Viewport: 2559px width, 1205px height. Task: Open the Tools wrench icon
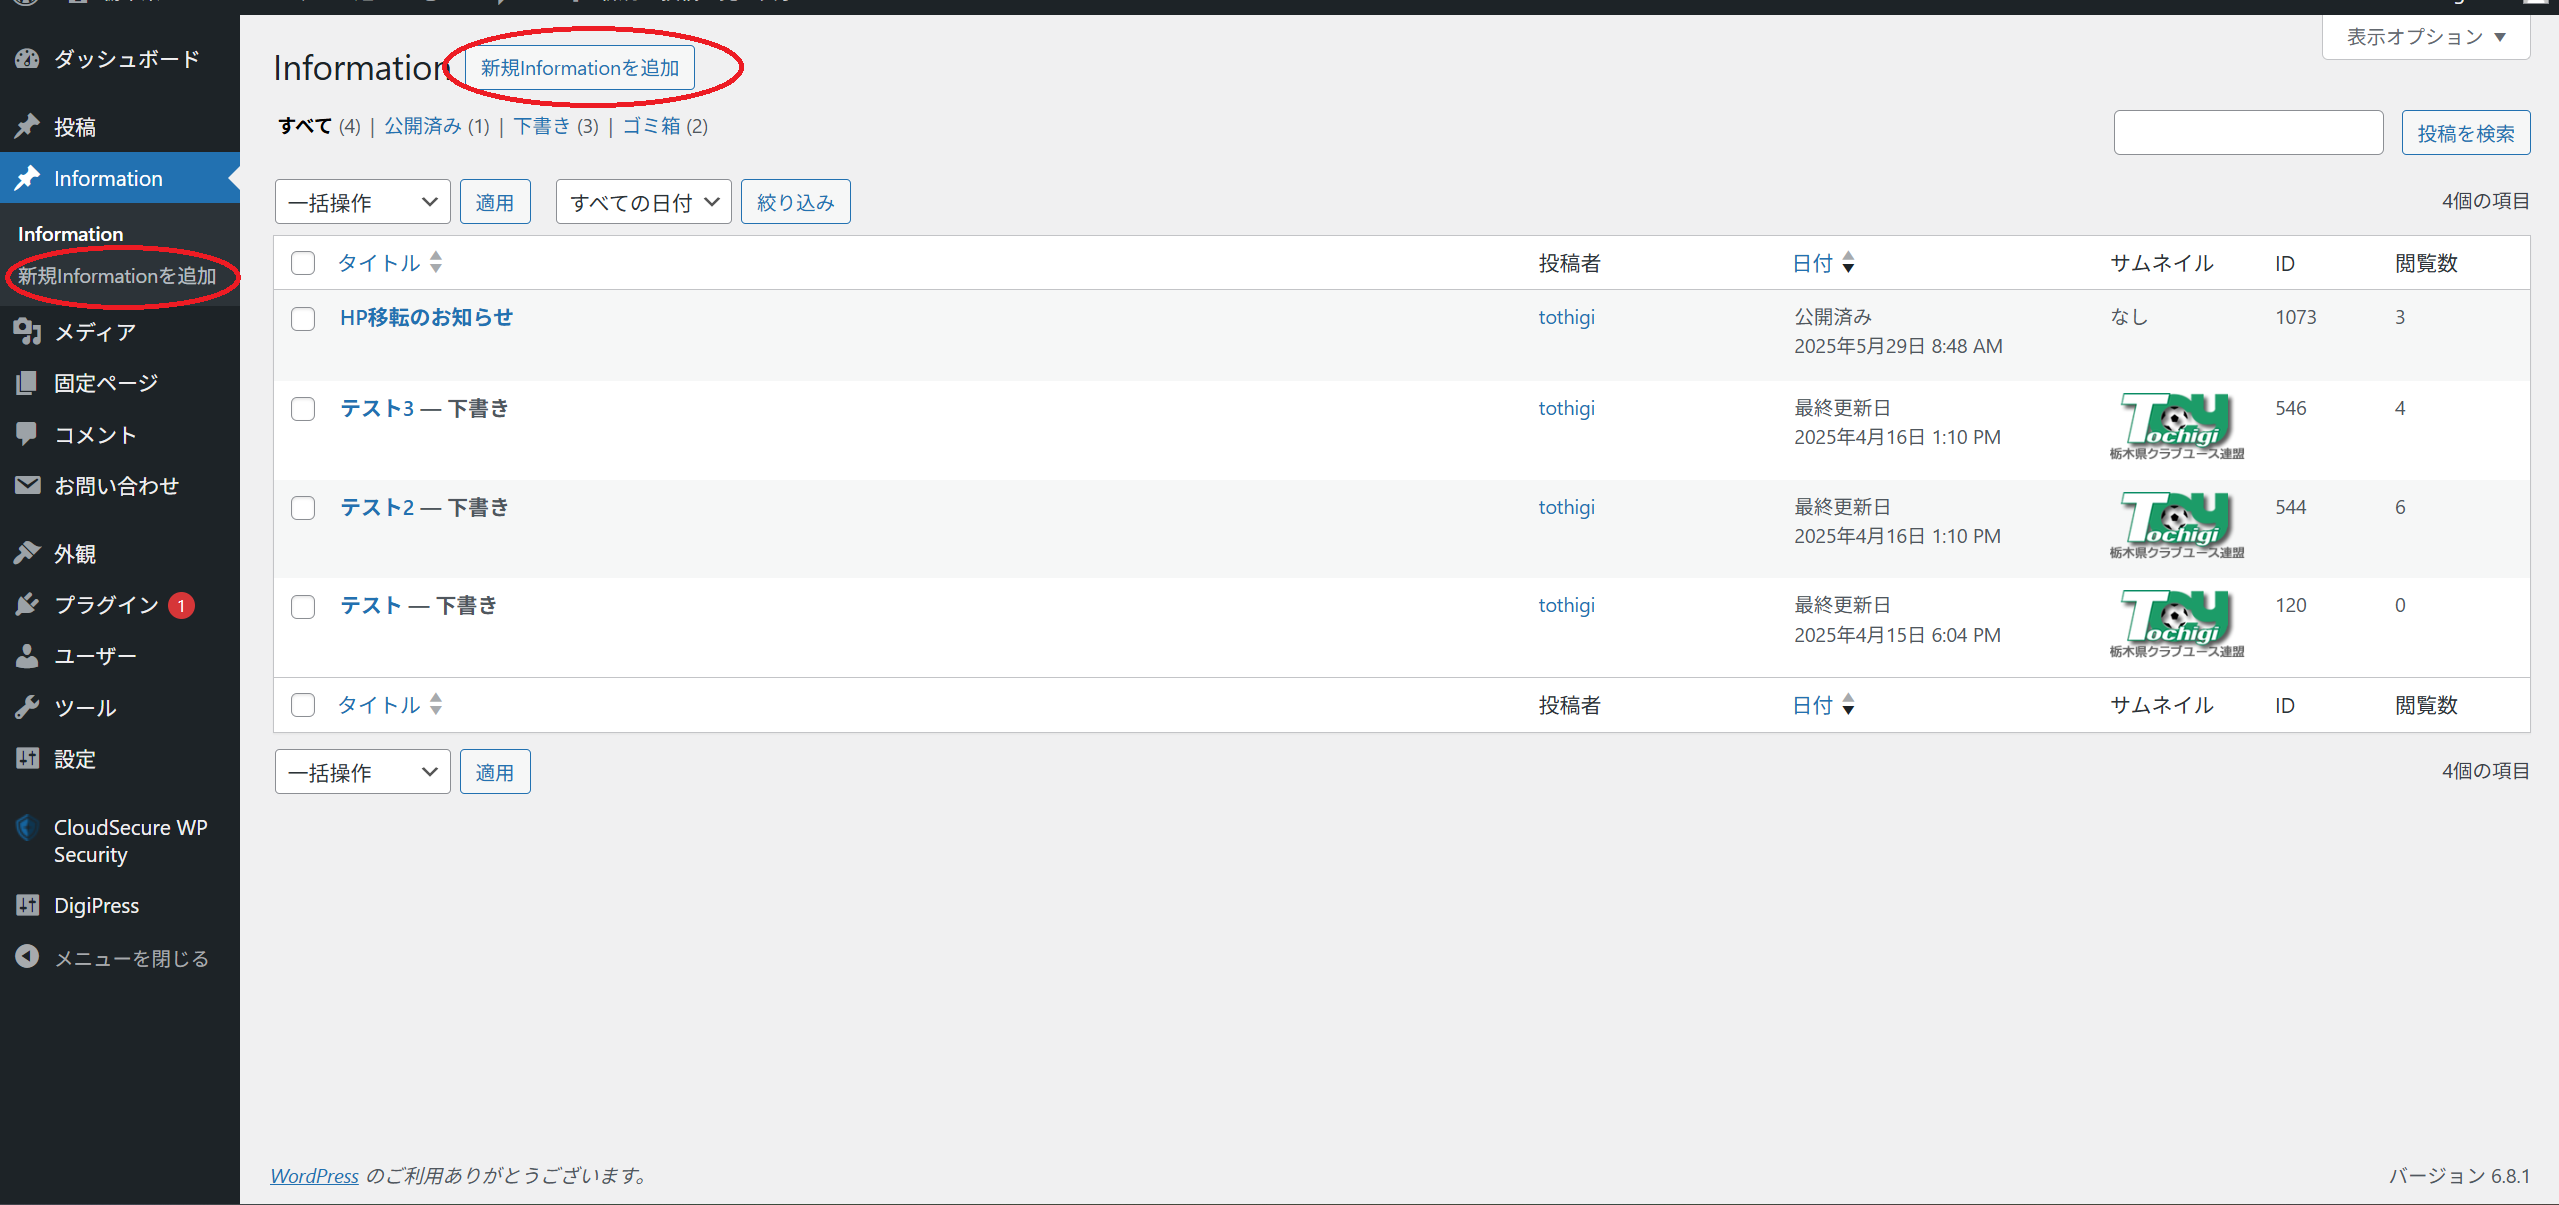coord(27,708)
